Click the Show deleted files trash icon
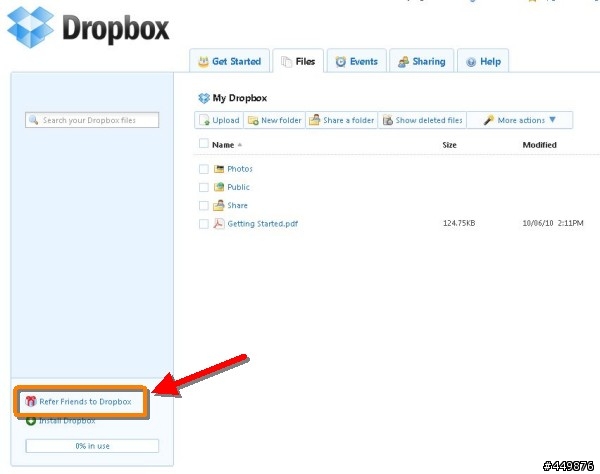 click(388, 120)
